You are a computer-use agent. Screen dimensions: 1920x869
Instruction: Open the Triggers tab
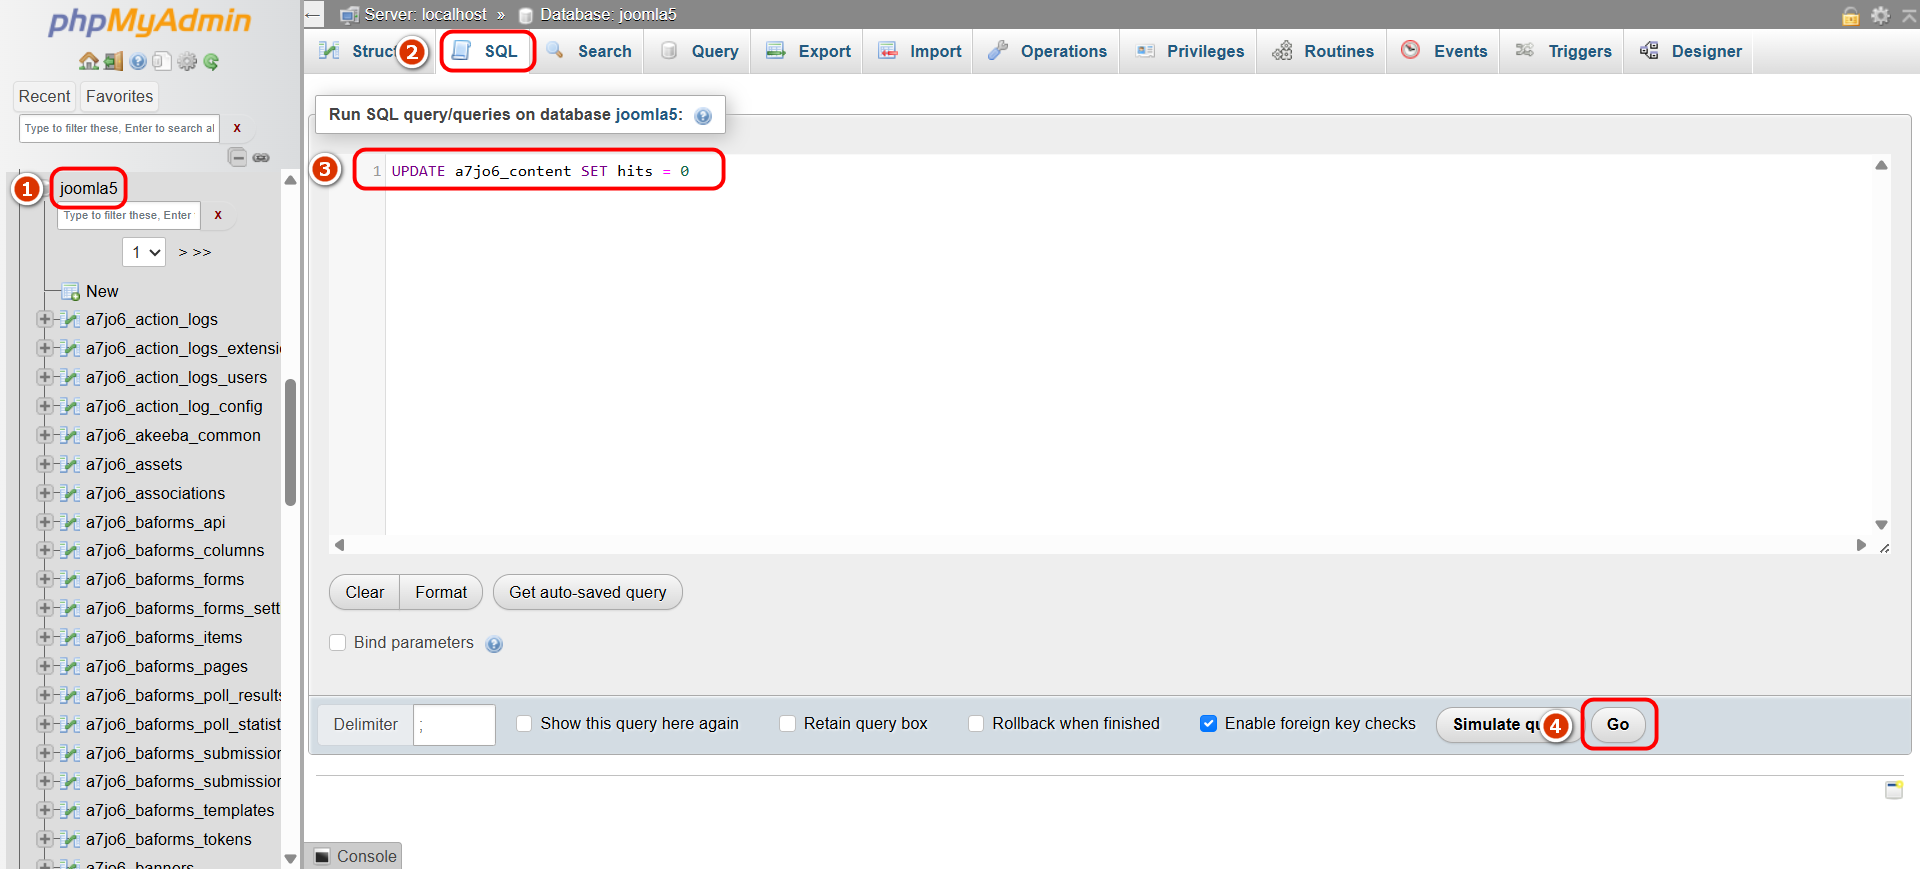point(1563,51)
